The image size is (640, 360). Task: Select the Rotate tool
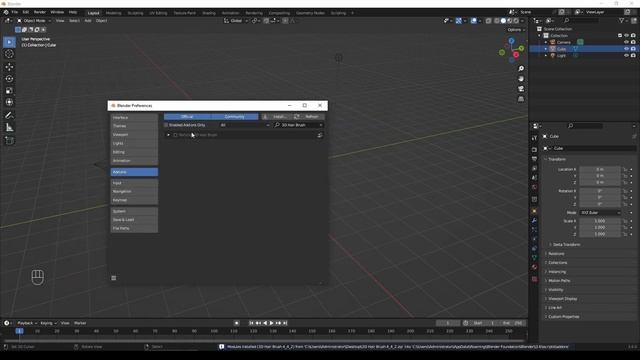[x=9, y=78]
